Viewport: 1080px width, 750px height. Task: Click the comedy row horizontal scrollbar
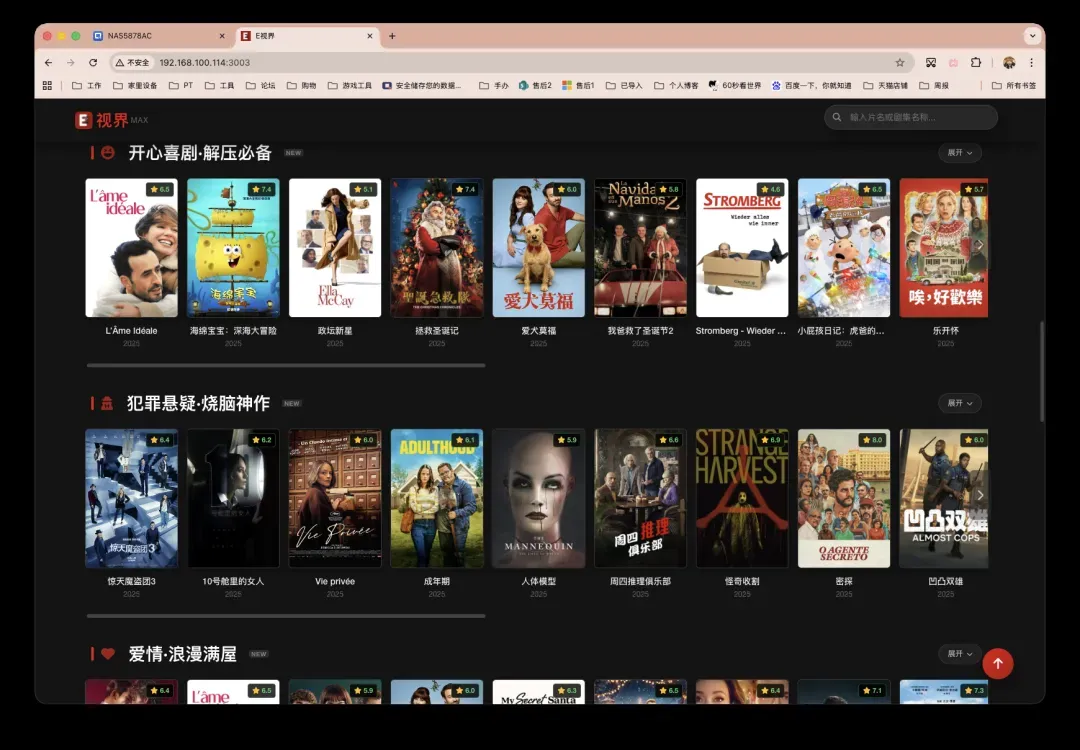pos(287,365)
